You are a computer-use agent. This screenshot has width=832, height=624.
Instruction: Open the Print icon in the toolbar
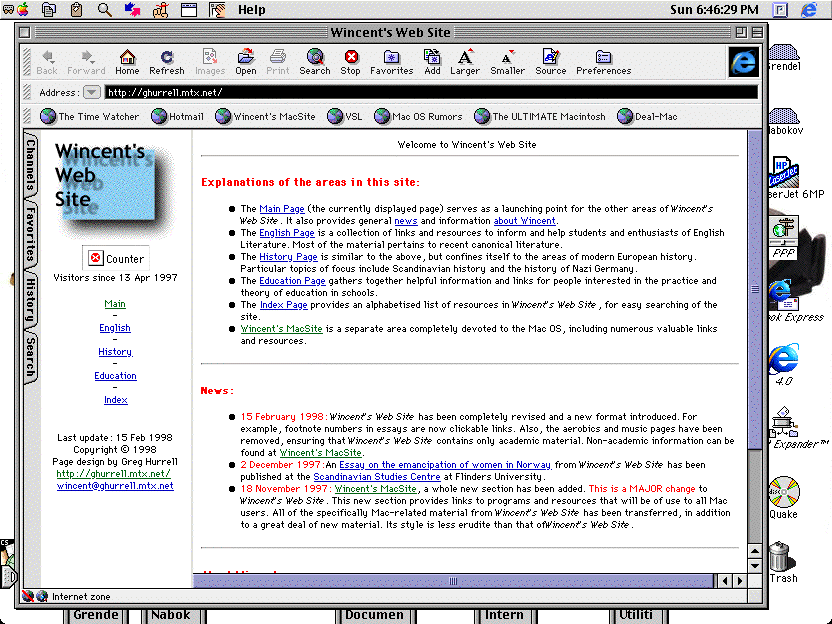[x=278, y=60]
